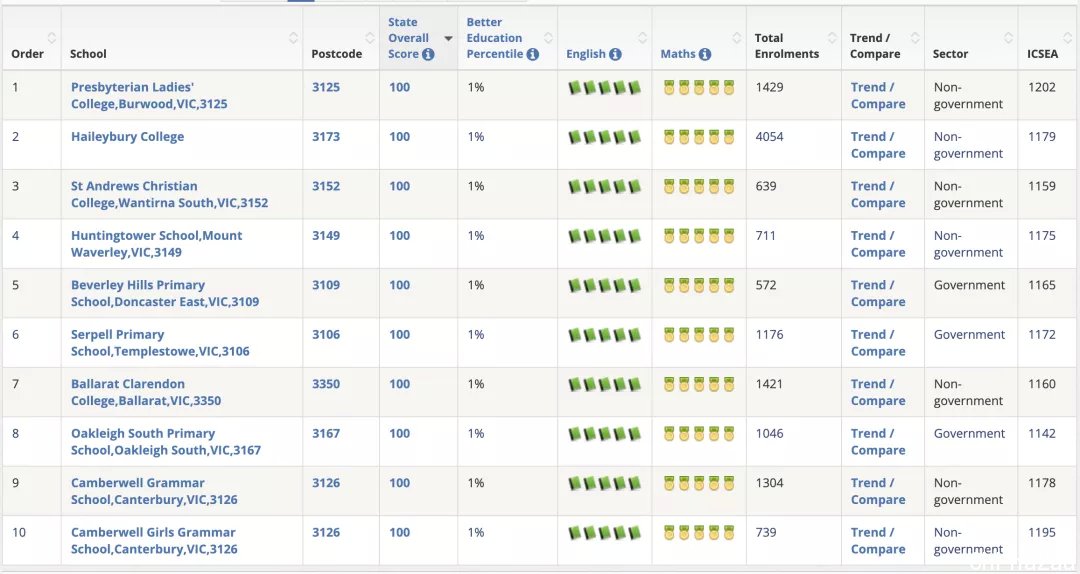Sort table by School column arrows
The height and width of the screenshot is (574, 1080).
coord(293,38)
